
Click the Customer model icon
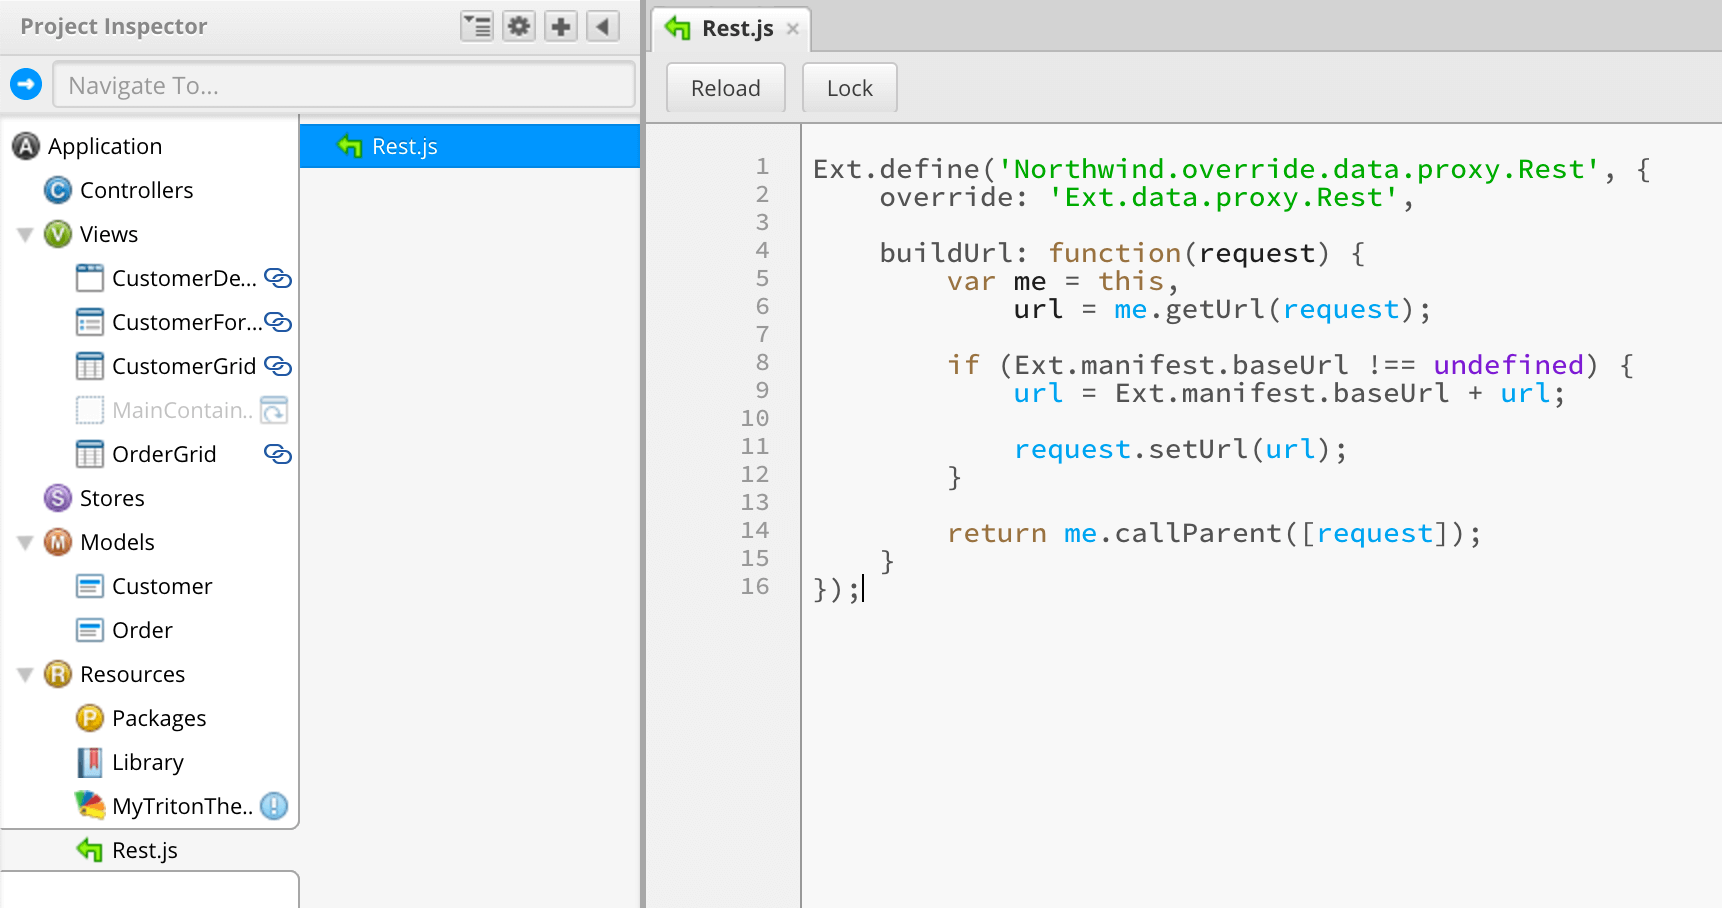(90, 586)
